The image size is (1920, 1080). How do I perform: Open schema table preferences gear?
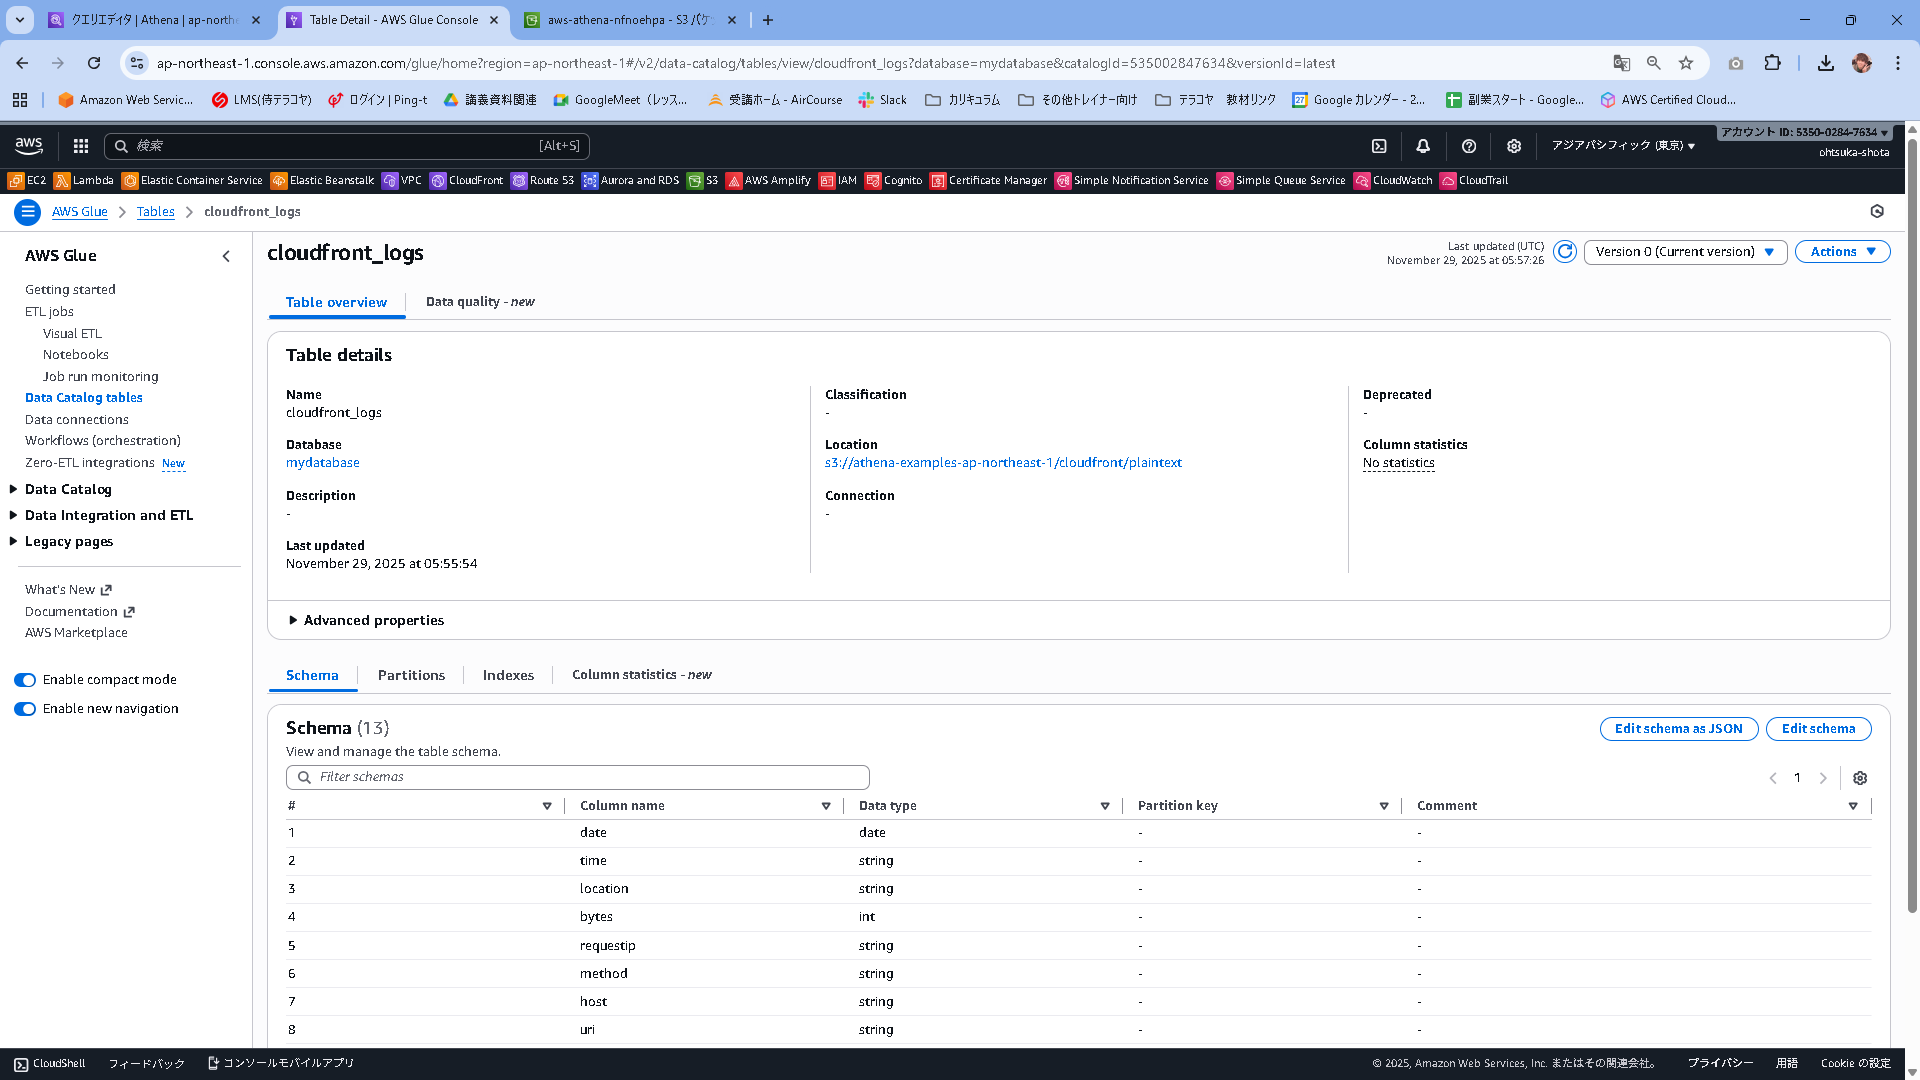tap(1860, 778)
